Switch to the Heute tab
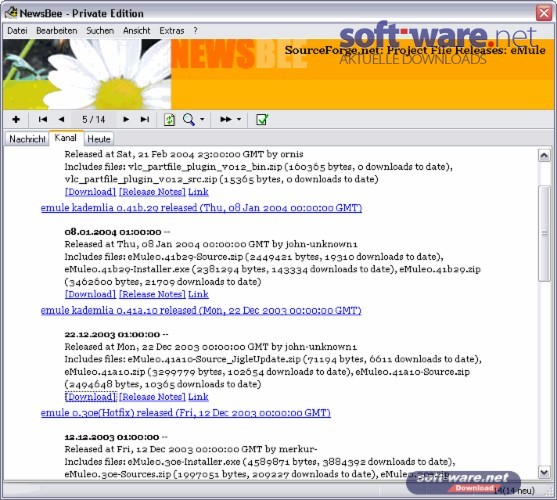 (99, 139)
